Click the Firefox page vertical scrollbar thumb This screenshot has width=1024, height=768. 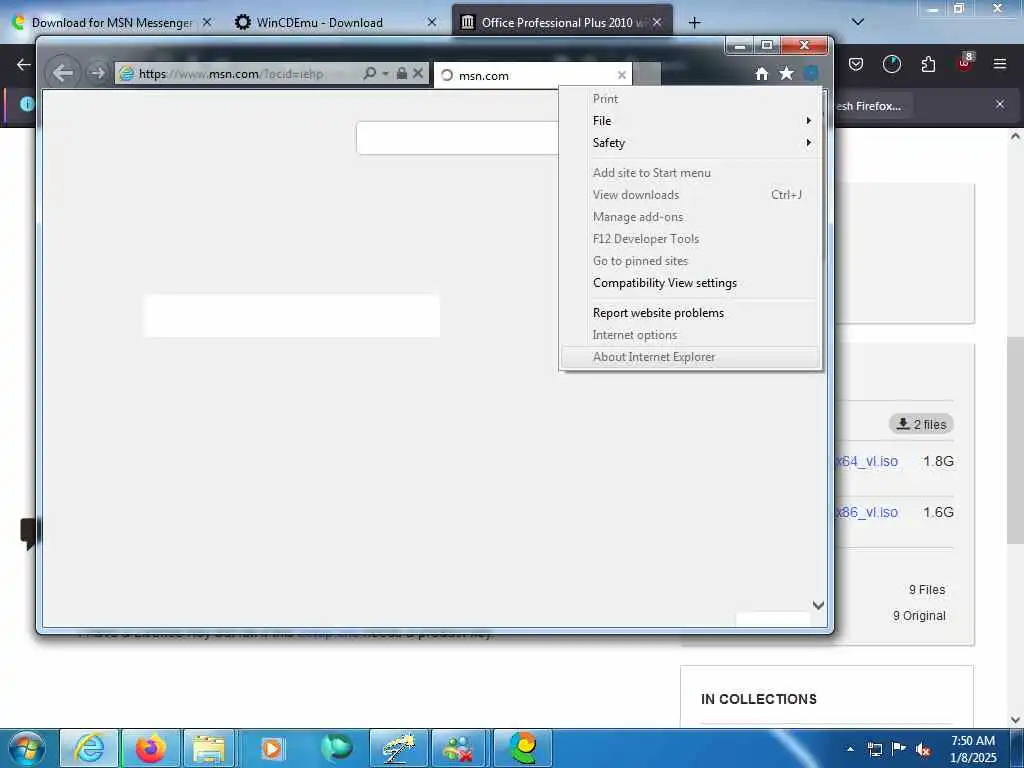click(x=1015, y=441)
